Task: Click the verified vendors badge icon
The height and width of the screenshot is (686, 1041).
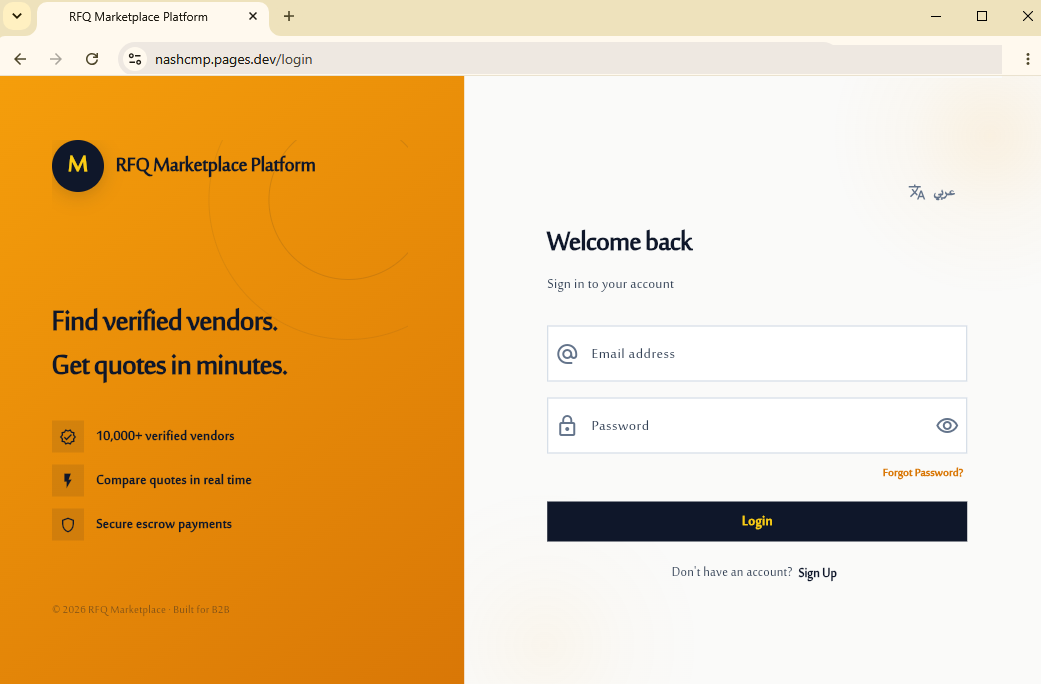Action: pos(68,437)
